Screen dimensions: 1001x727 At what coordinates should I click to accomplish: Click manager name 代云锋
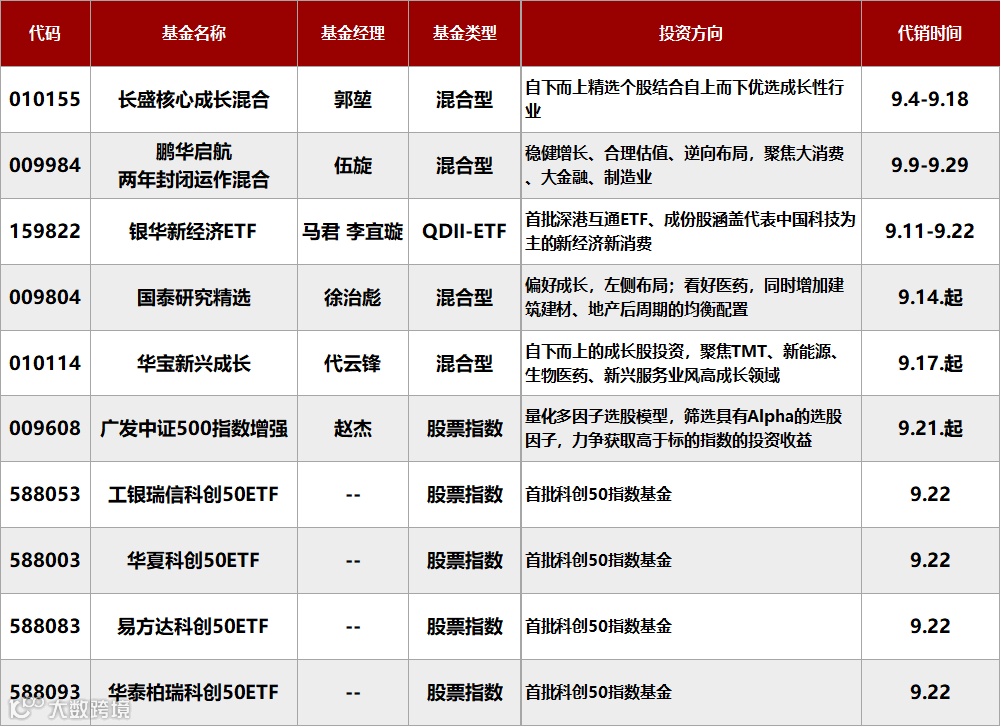point(352,363)
